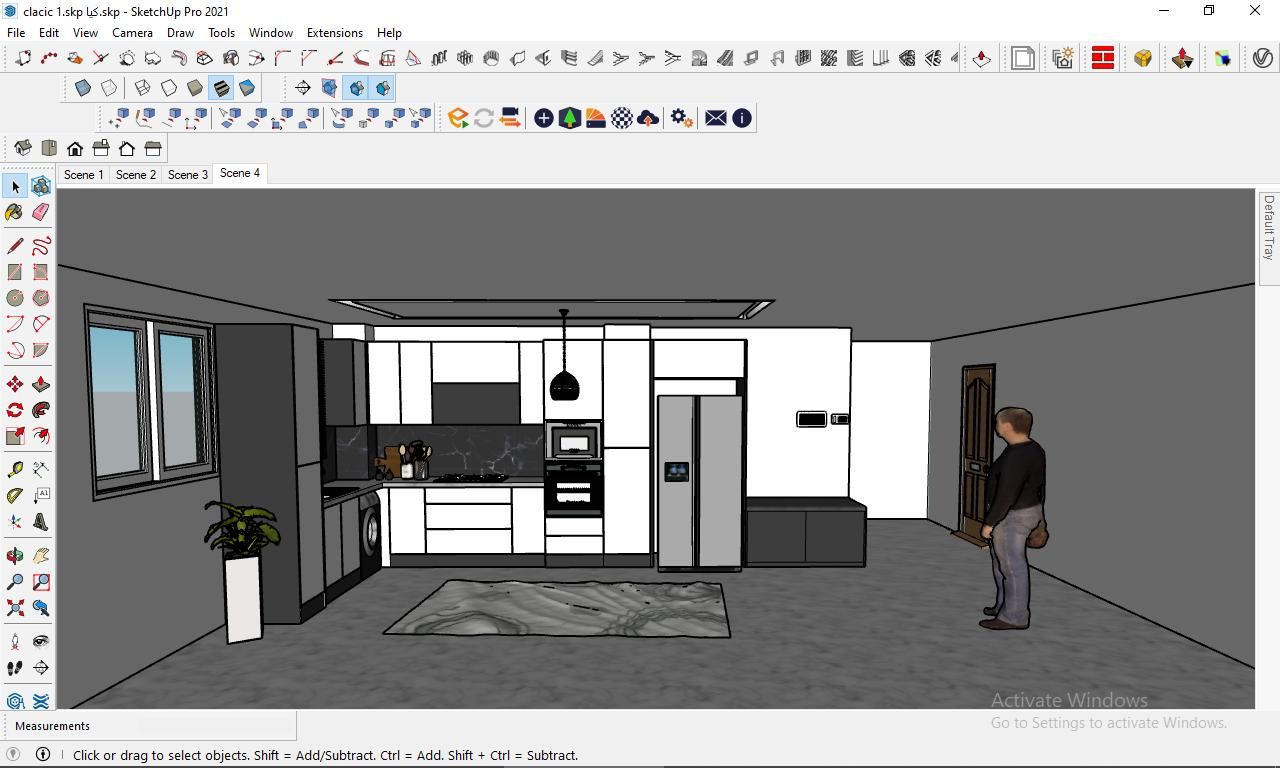This screenshot has width=1280, height=768.
Task: Select the Eraser tool
Action: click(41, 212)
